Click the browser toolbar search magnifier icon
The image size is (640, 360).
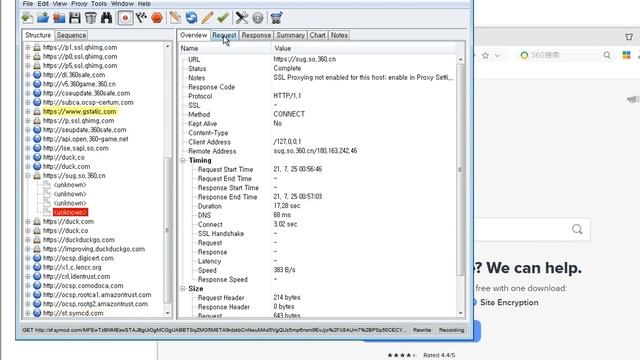pyautogui.click(x=607, y=55)
